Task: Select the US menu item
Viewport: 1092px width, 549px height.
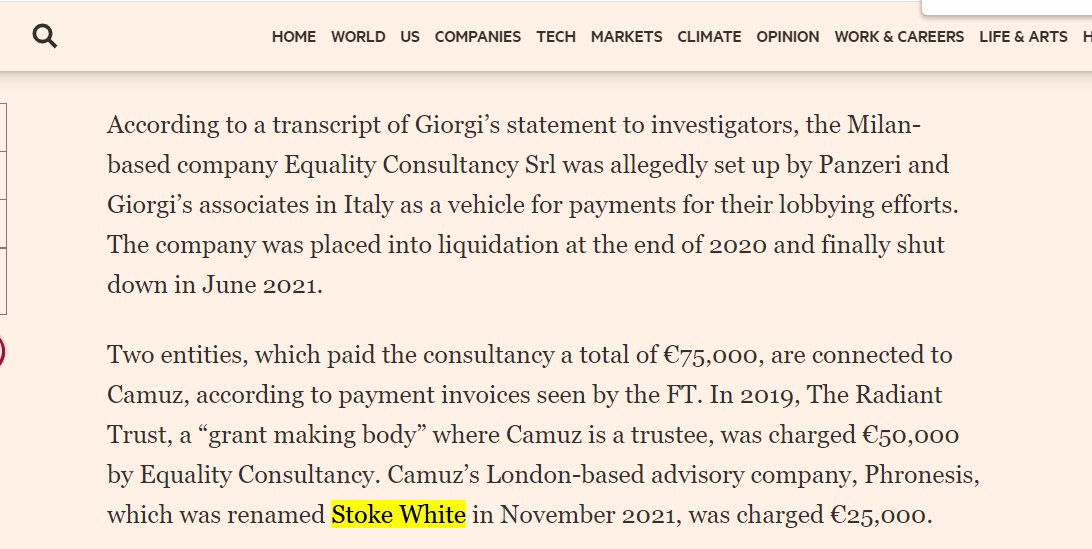Action: click(410, 37)
